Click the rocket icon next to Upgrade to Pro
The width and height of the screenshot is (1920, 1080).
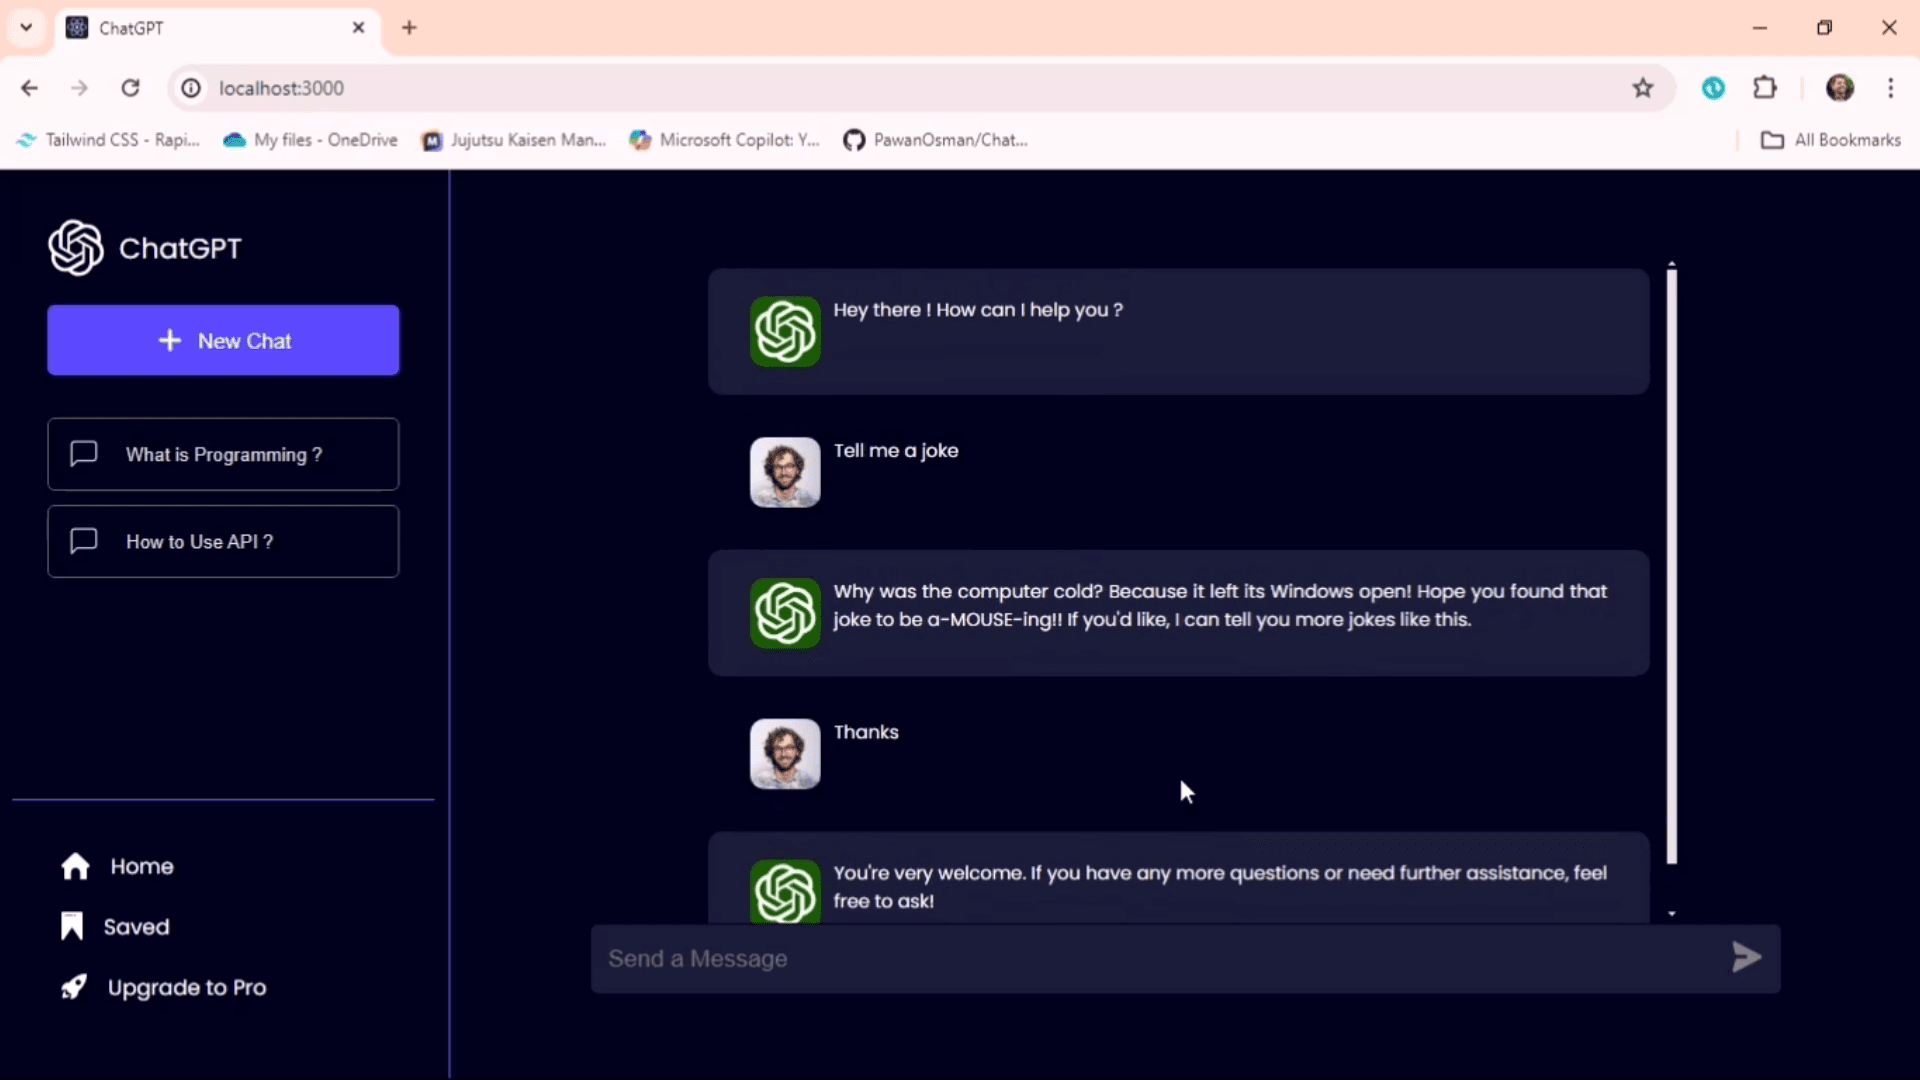[73, 987]
